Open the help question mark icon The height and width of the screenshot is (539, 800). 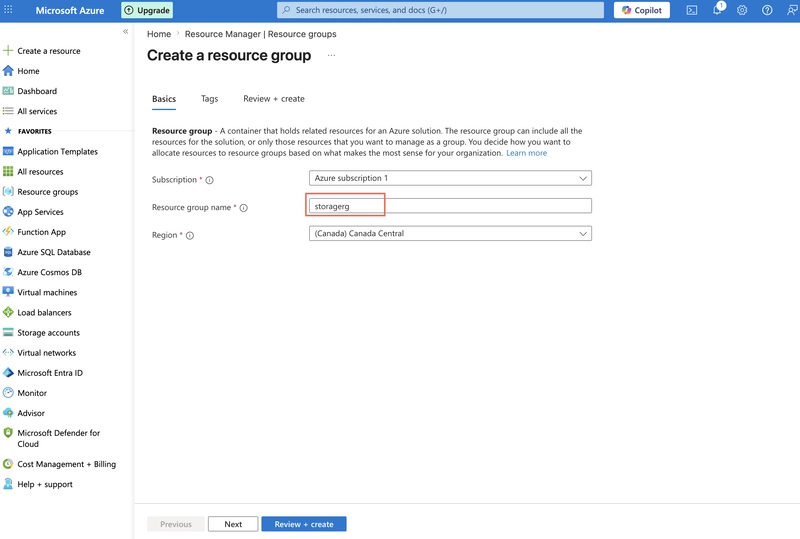click(x=767, y=10)
